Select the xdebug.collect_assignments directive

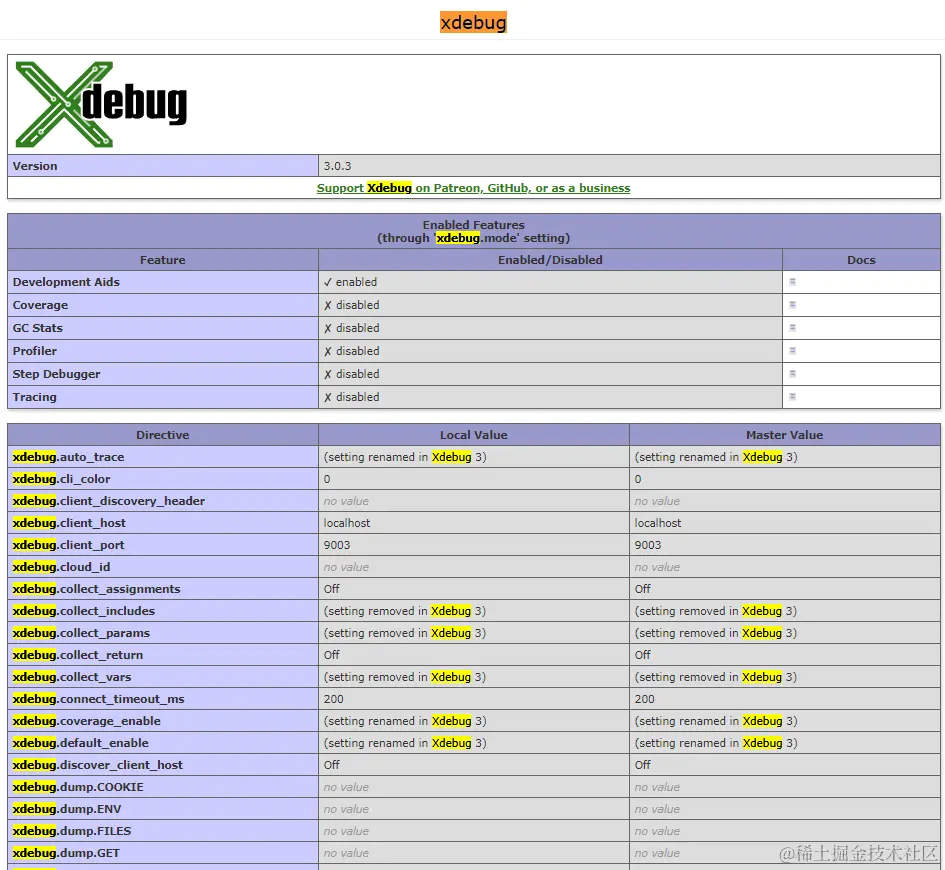[96, 589]
